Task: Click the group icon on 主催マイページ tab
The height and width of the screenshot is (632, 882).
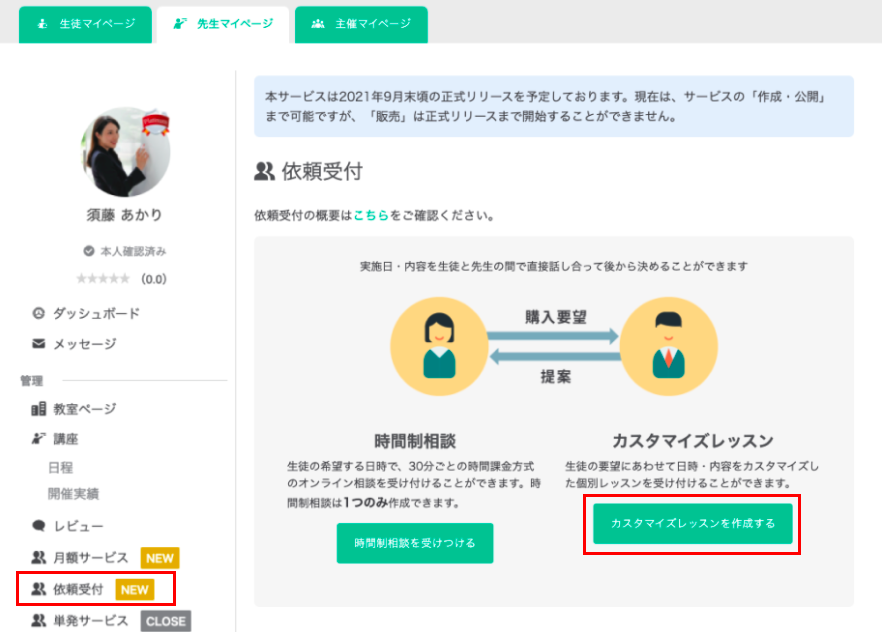Action: pyautogui.click(x=318, y=24)
